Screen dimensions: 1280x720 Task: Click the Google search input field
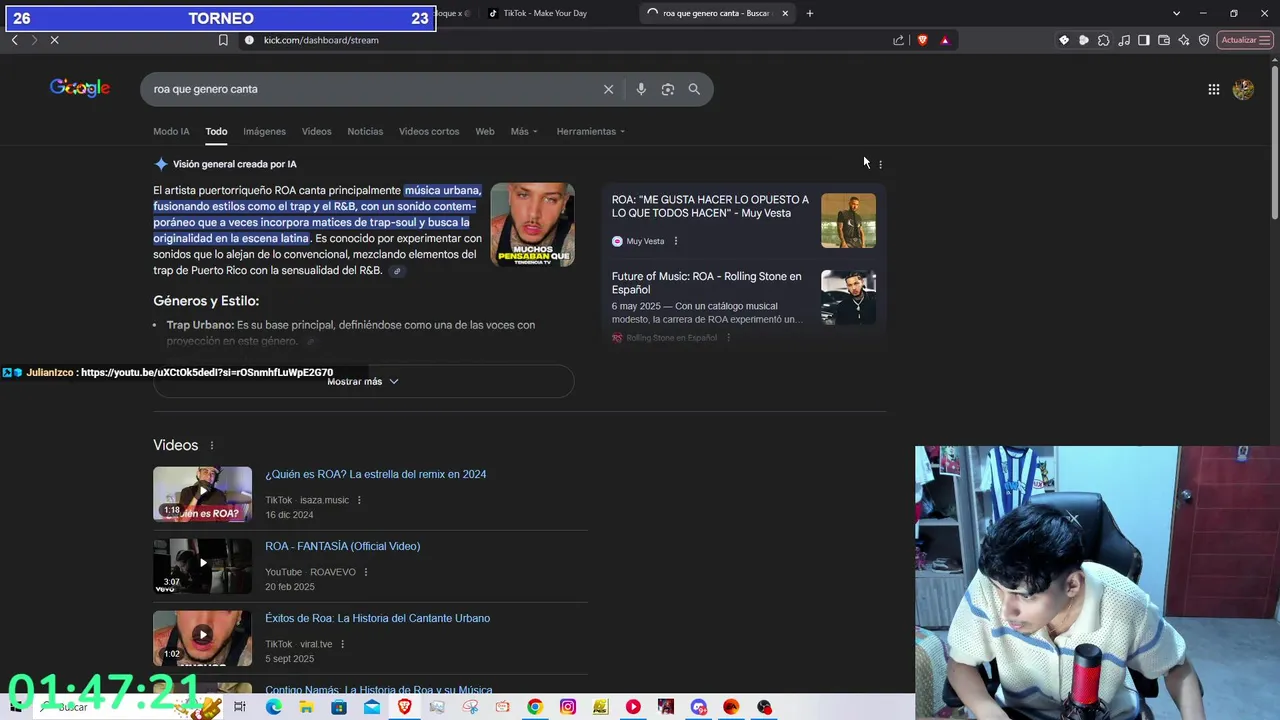click(x=370, y=89)
